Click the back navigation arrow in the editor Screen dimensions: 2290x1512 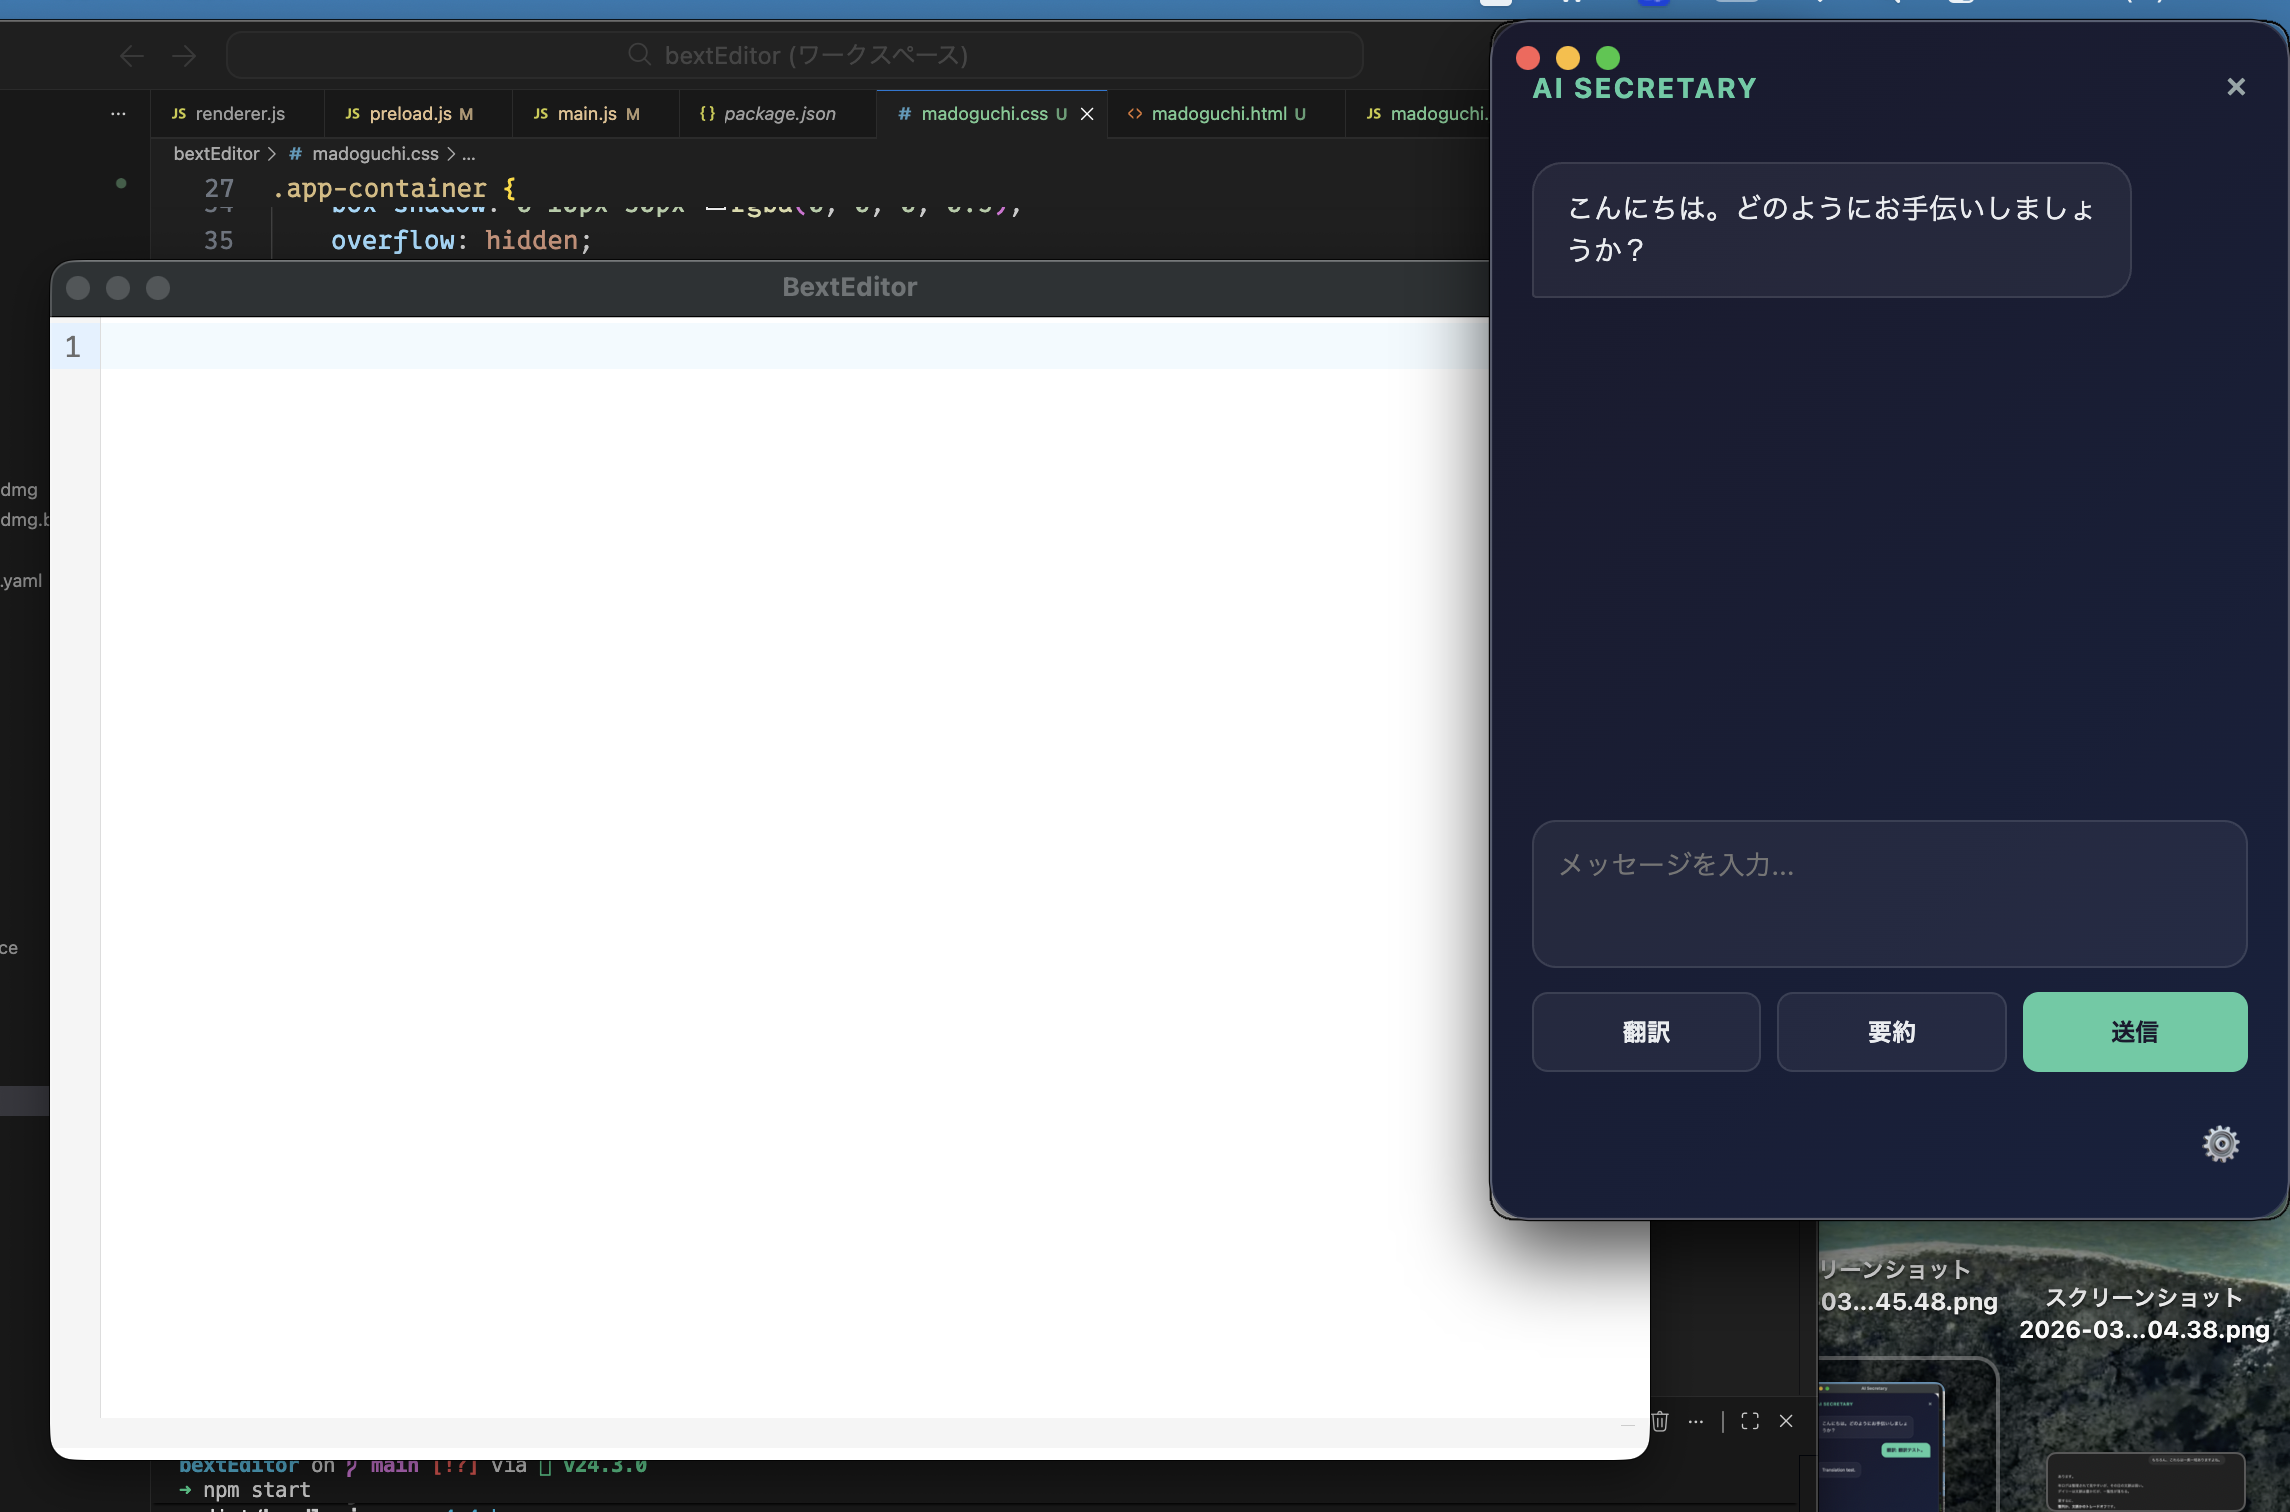131,55
